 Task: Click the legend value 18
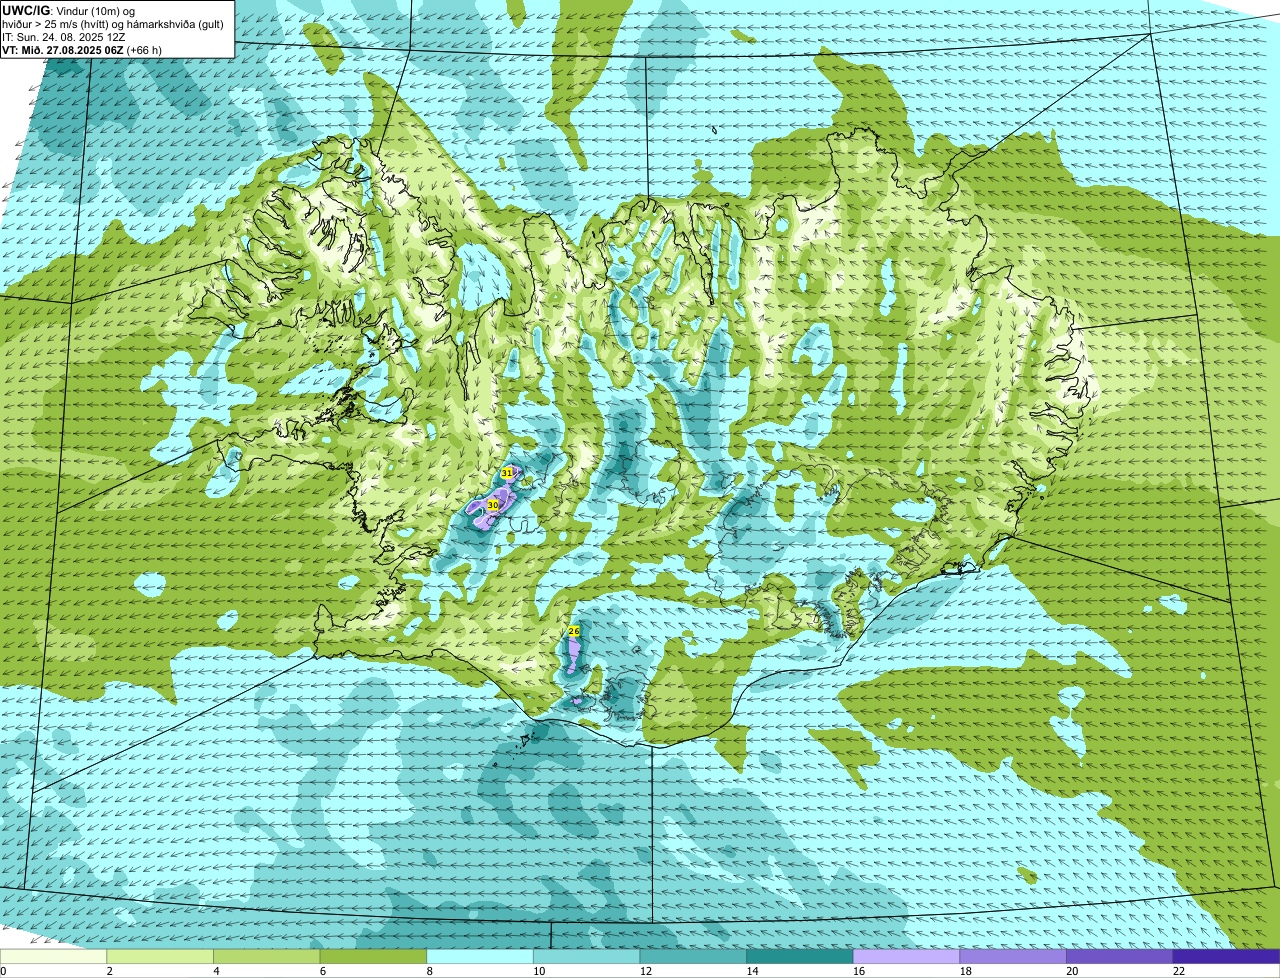(965, 971)
